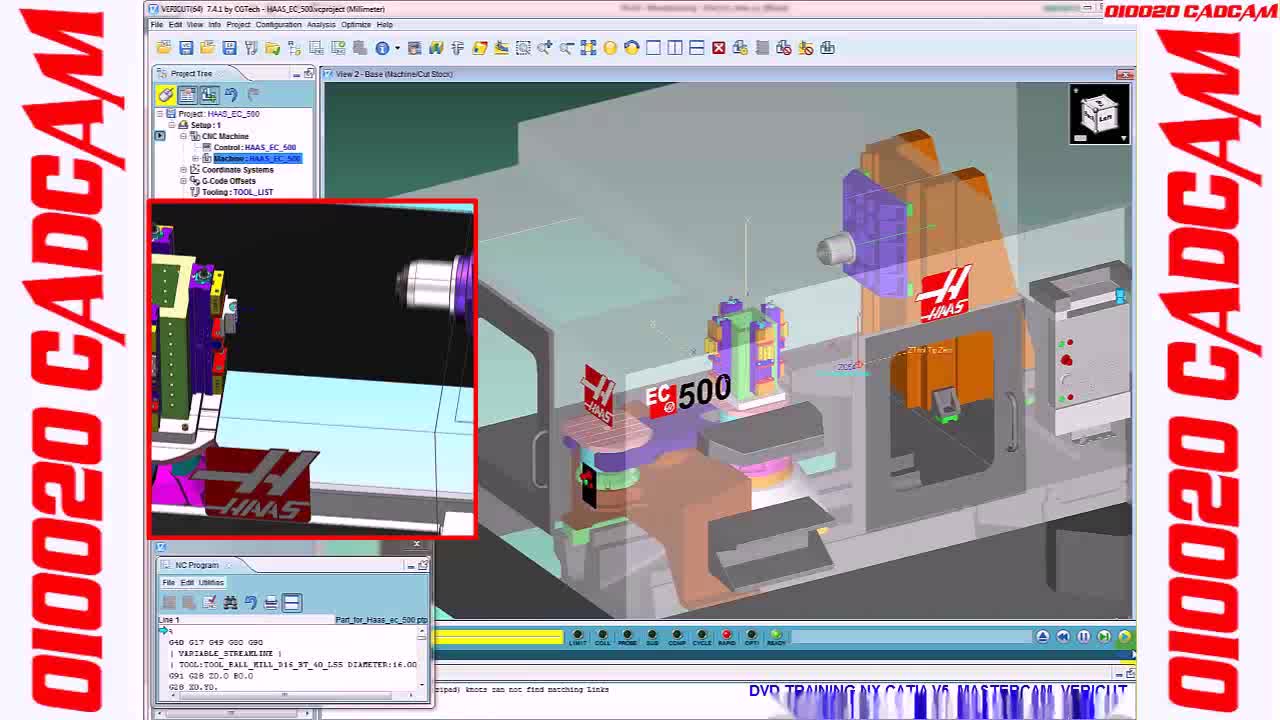Select the two-view vertical split layout icon
1280x720 pixels.
675,48
